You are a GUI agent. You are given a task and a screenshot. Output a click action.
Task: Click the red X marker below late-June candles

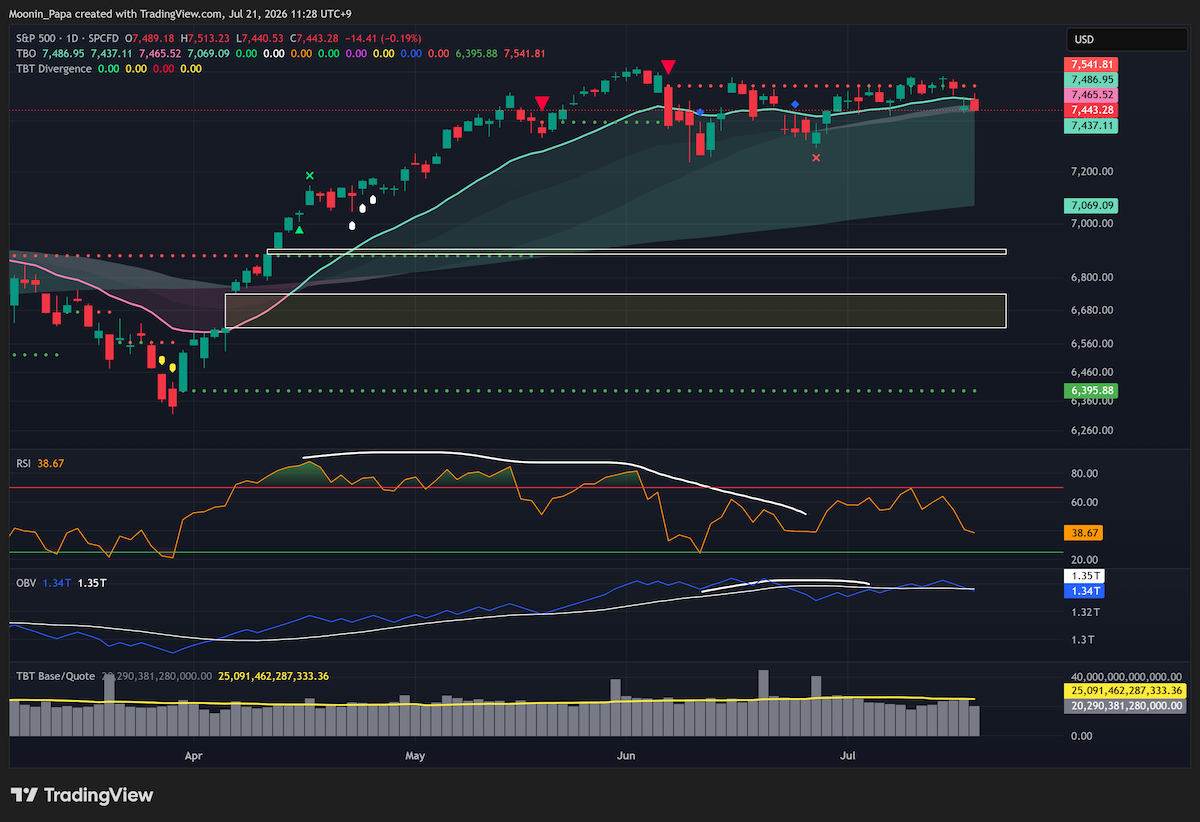[816, 157]
